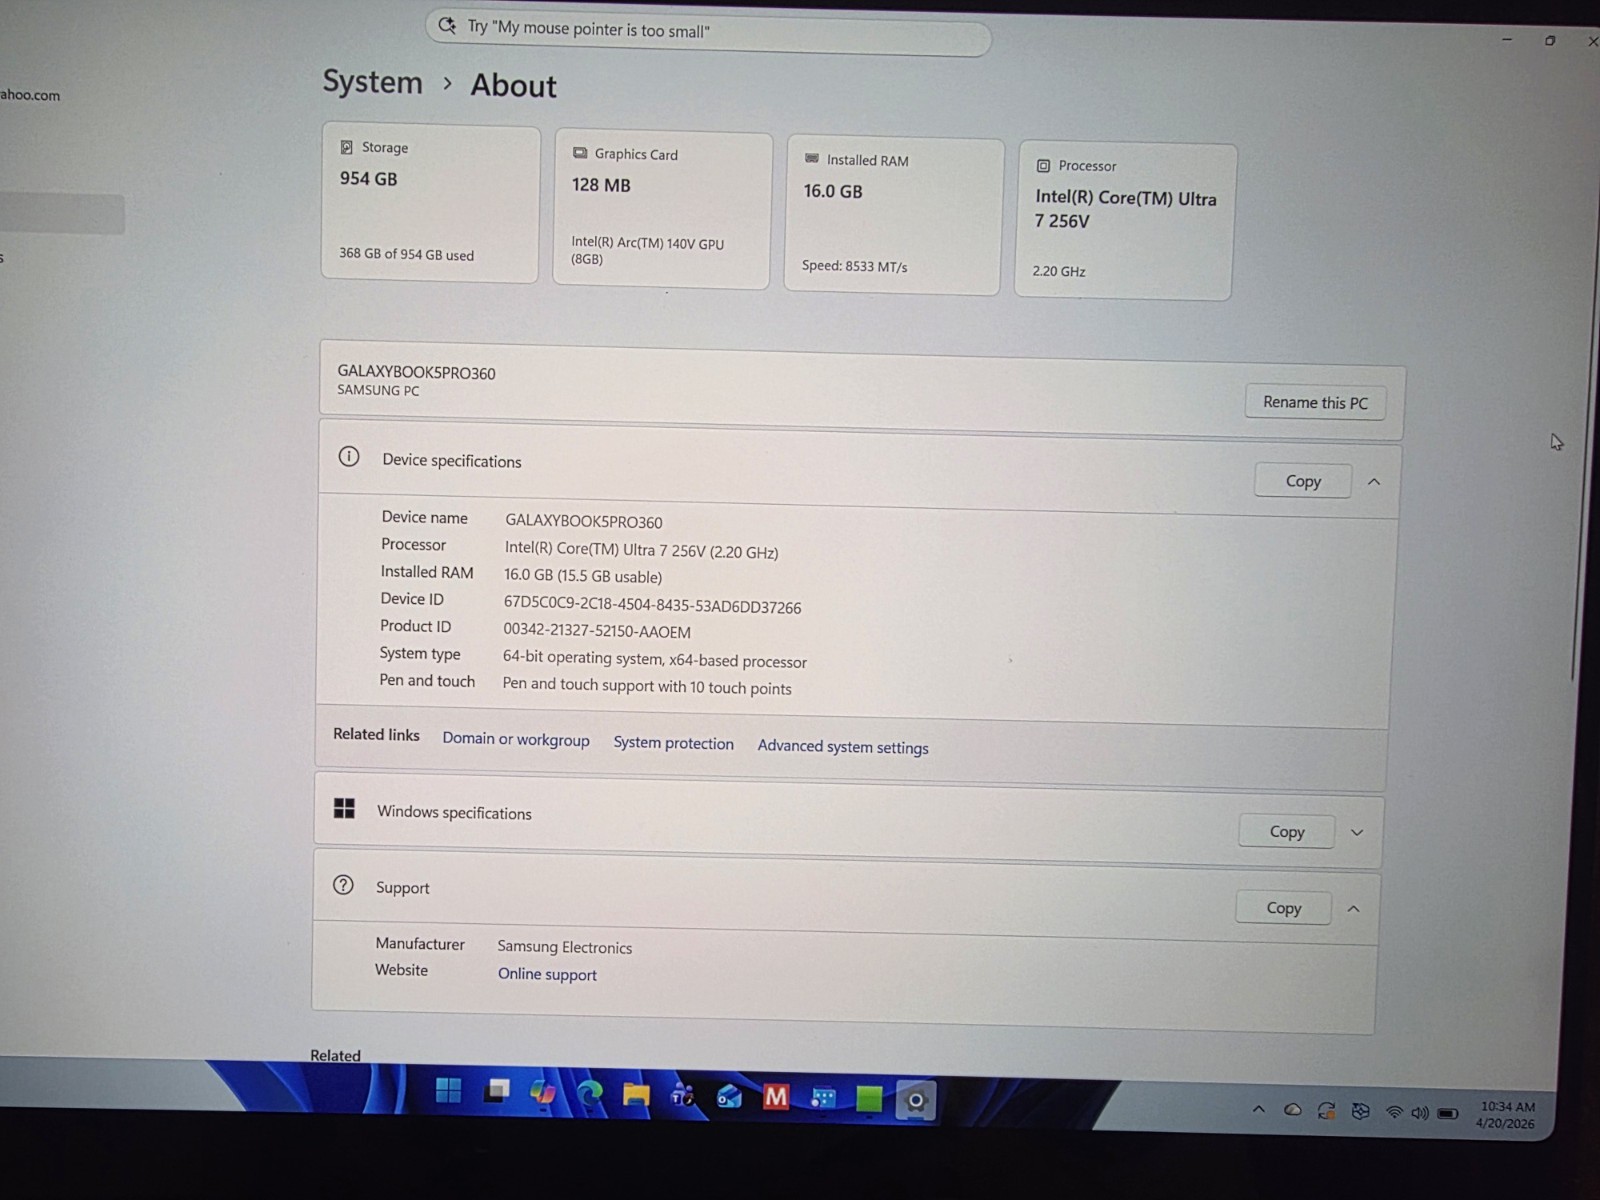
Task: Click Rename this PC button
Action: point(1315,402)
